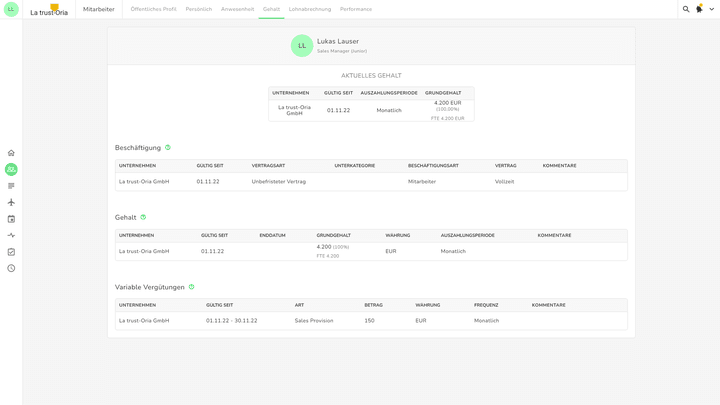Click the La trust-Oria logo
The image size is (720, 405).
[x=49, y=10]
